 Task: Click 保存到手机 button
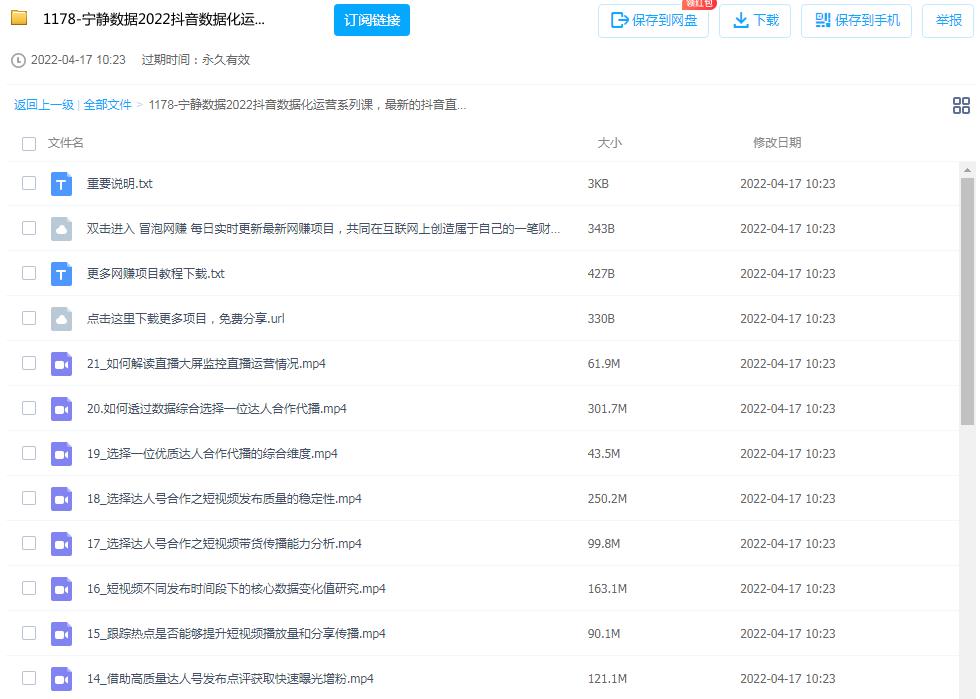pyautogui.click(x=856, y=21)
